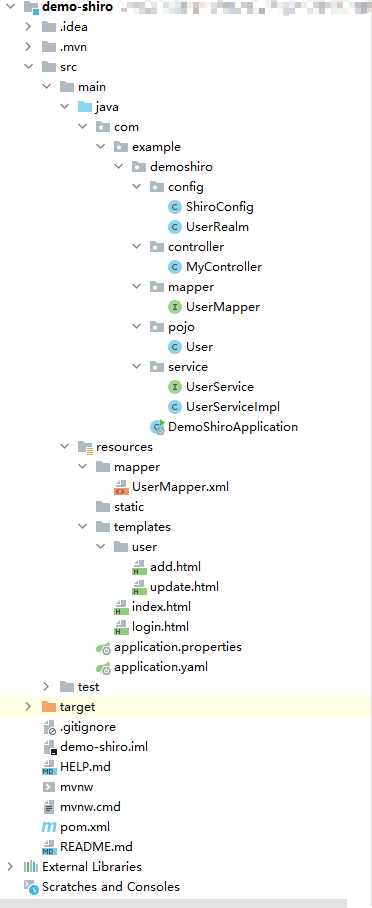Select application.yaml file
Screen dimensions: 372x908
pyautogui.click(x=161, y=667)
